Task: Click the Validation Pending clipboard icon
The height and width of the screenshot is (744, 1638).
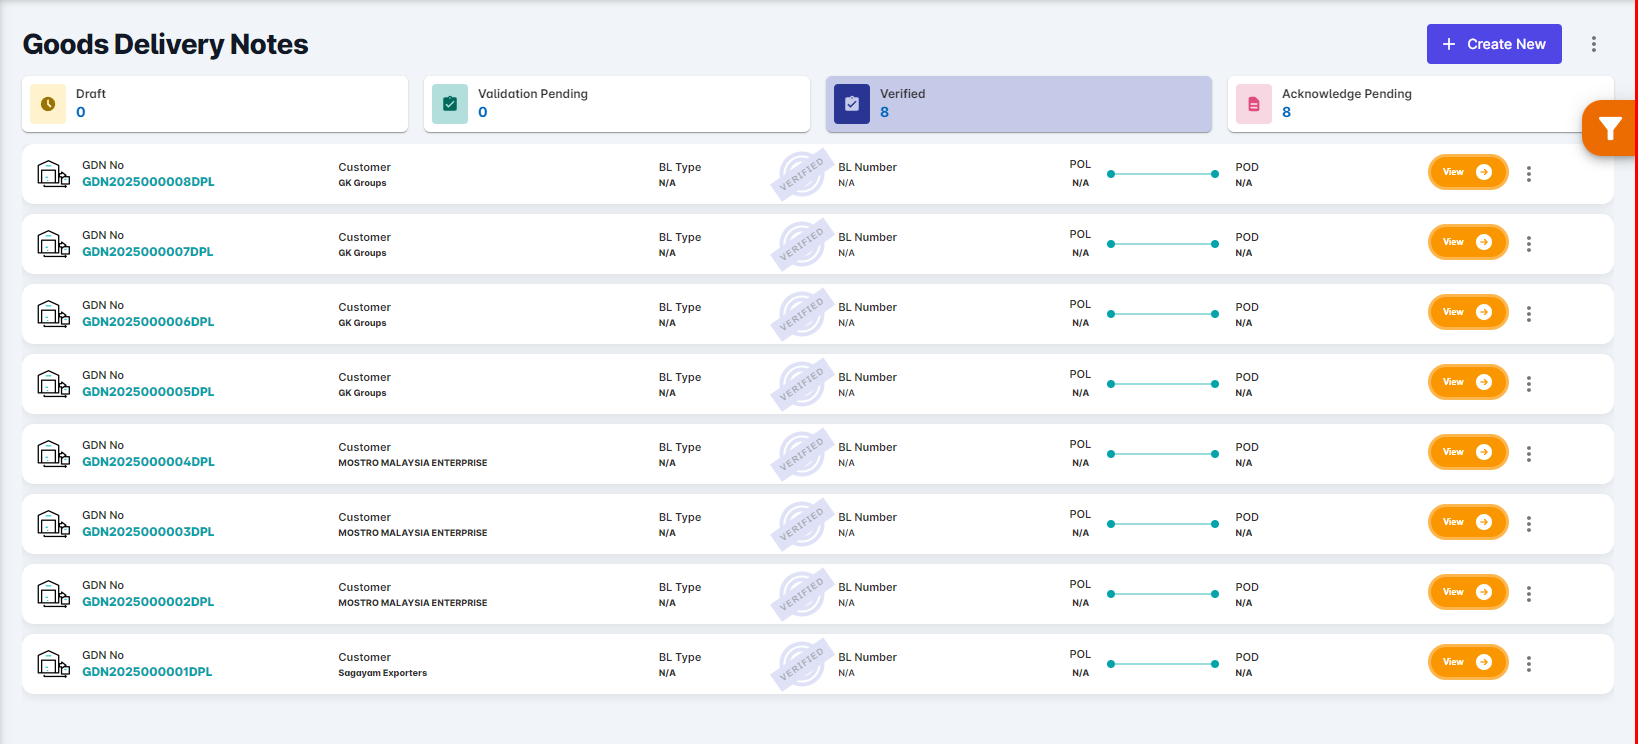Action: pyautogui.click(x=450, y=104)
